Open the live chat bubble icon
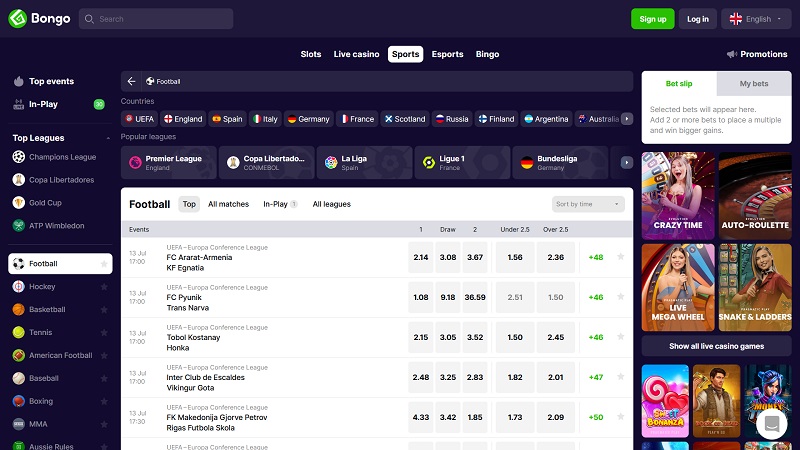Image resolution: width=800 pixels, height=450 pixels. click(x=771, y=423)
